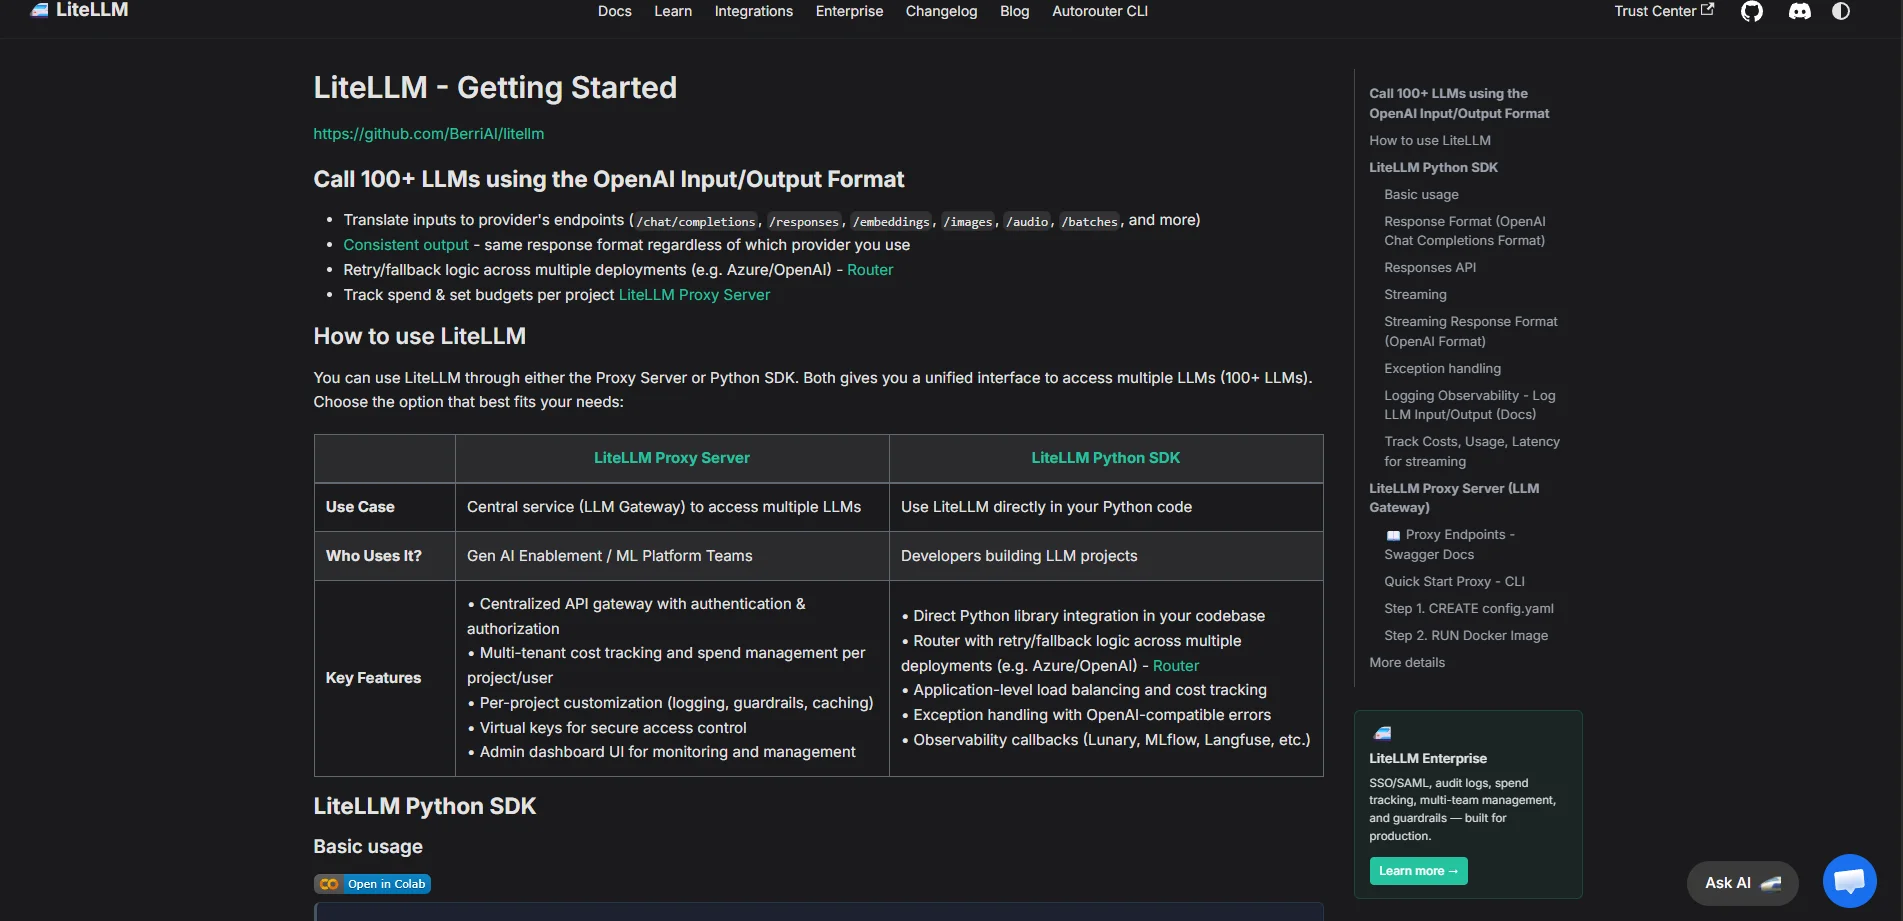Screen dimensions: 1903x921
Task: Jump to Track Costs, Usage, Latency TOC entry
Action: (1472, 451)
